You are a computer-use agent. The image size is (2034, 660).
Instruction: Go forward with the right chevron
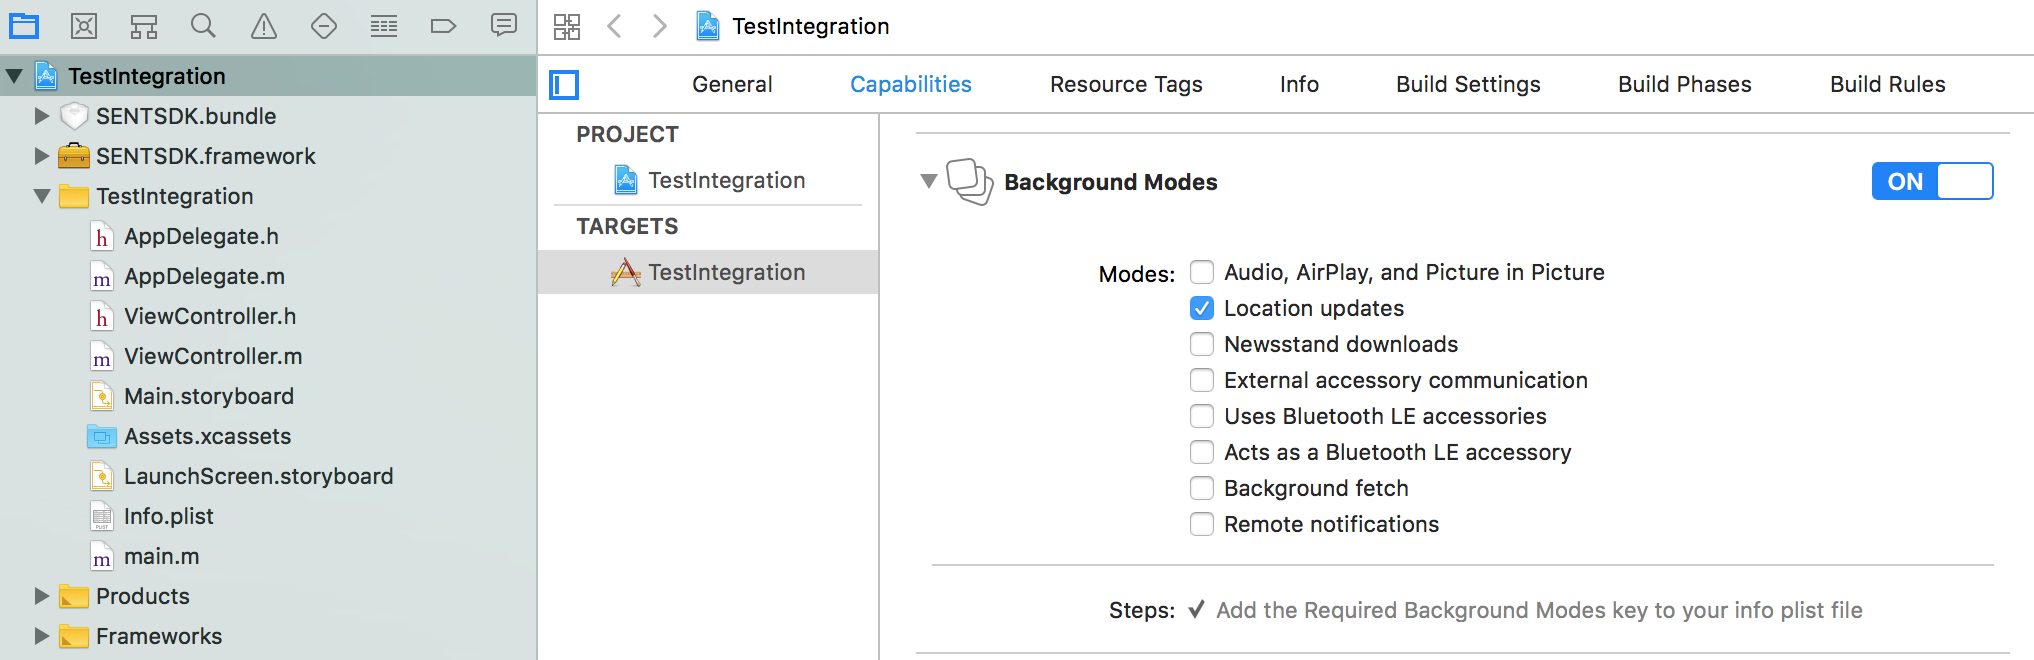click(x=659, y=27)
